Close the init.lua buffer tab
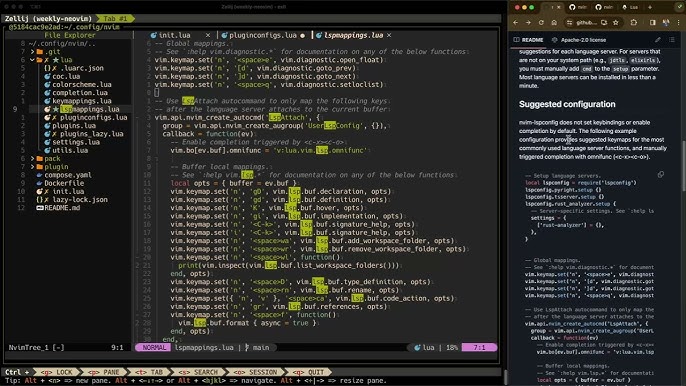 pos(208,35)
